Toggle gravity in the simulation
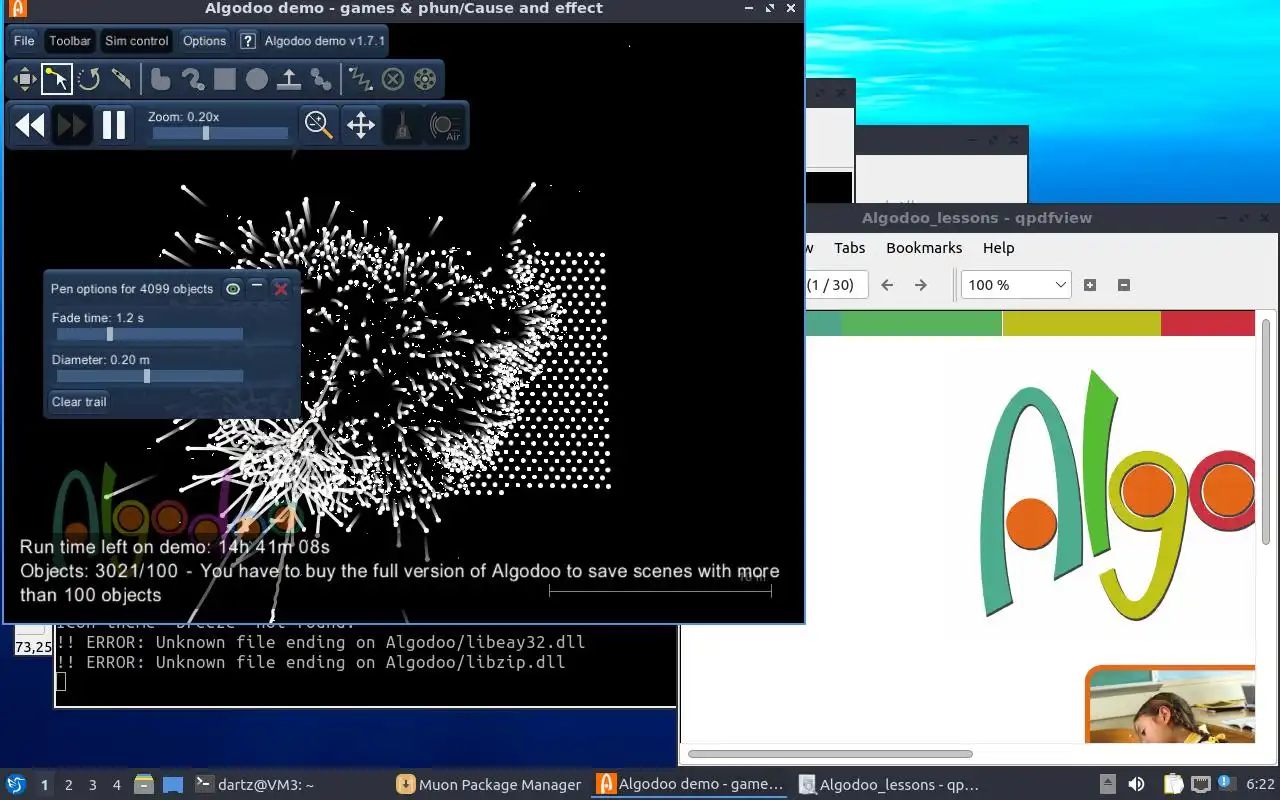 click(x=402, y=125)
